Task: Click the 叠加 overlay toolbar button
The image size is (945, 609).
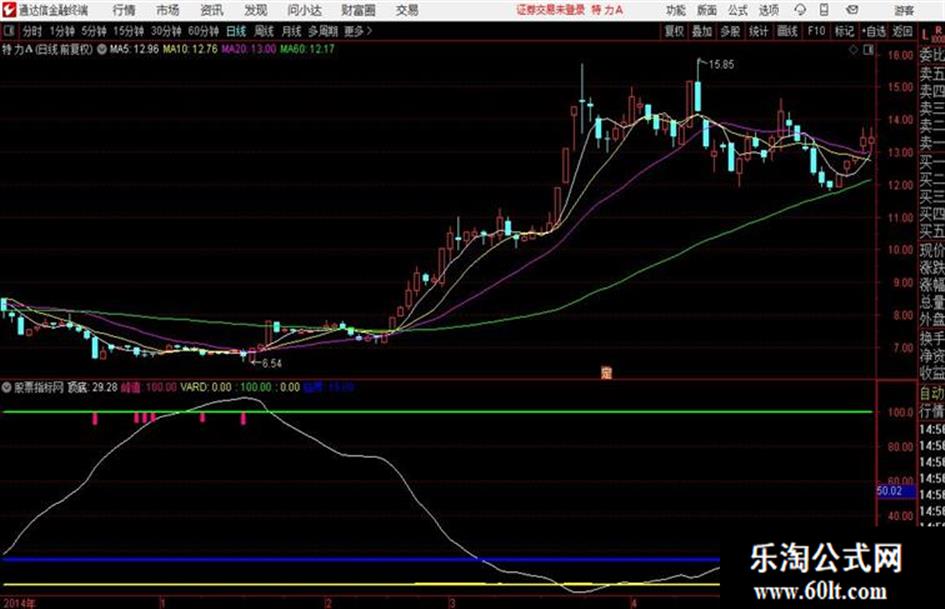Action: click(702, 31)
